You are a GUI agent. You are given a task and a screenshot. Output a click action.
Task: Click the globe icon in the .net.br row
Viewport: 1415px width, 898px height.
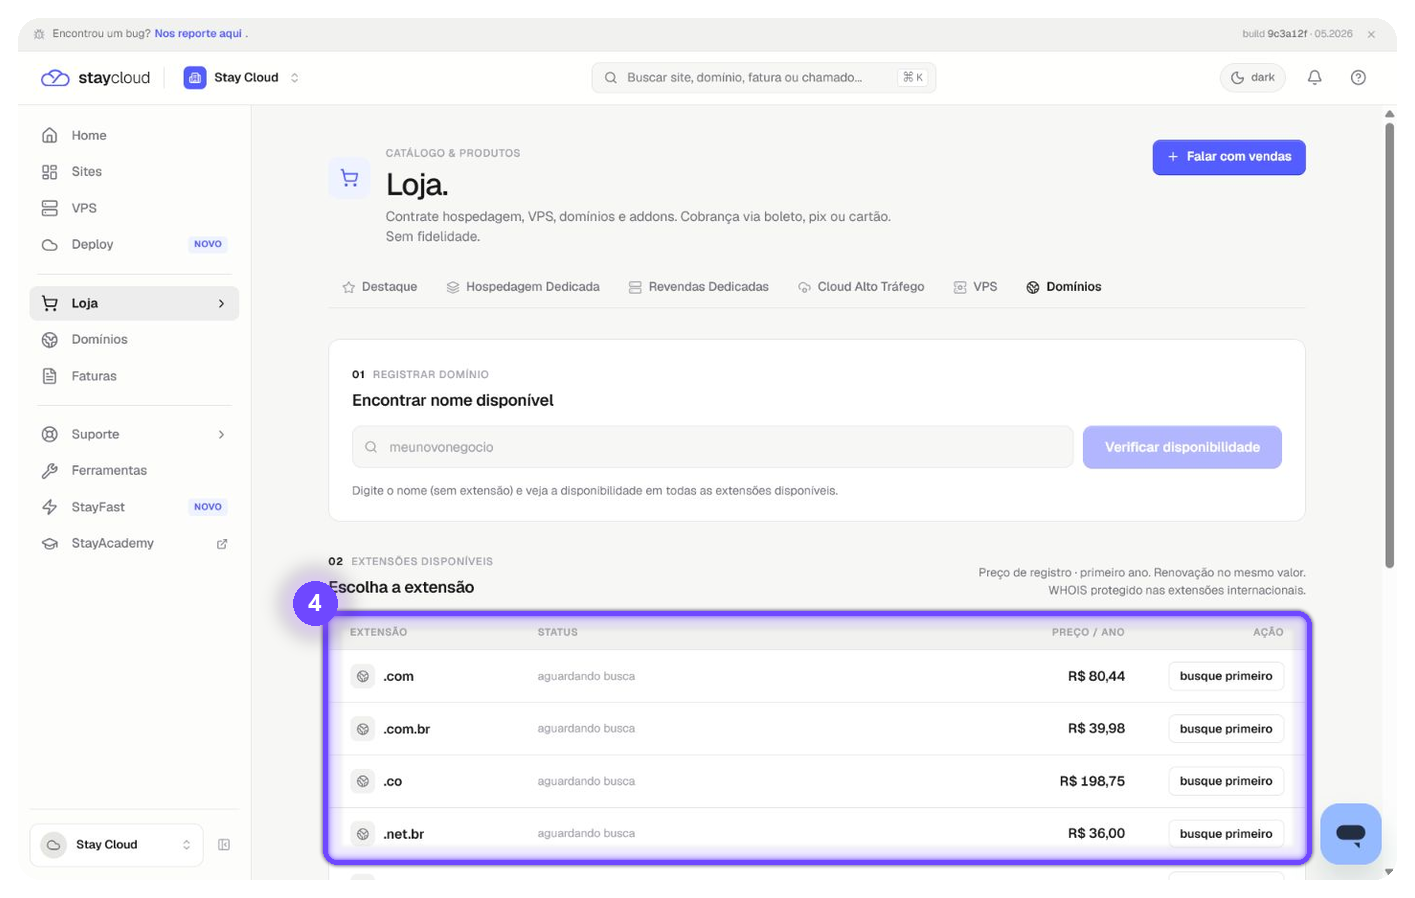coord(363,834)
